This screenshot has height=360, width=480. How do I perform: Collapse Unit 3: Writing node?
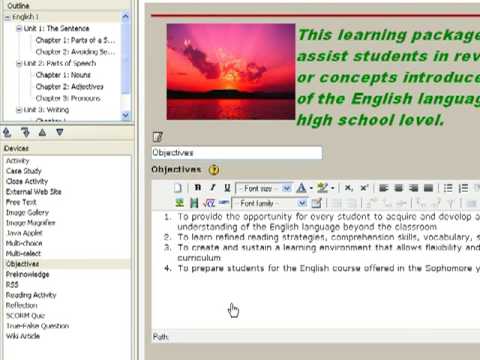coord(19,110)
